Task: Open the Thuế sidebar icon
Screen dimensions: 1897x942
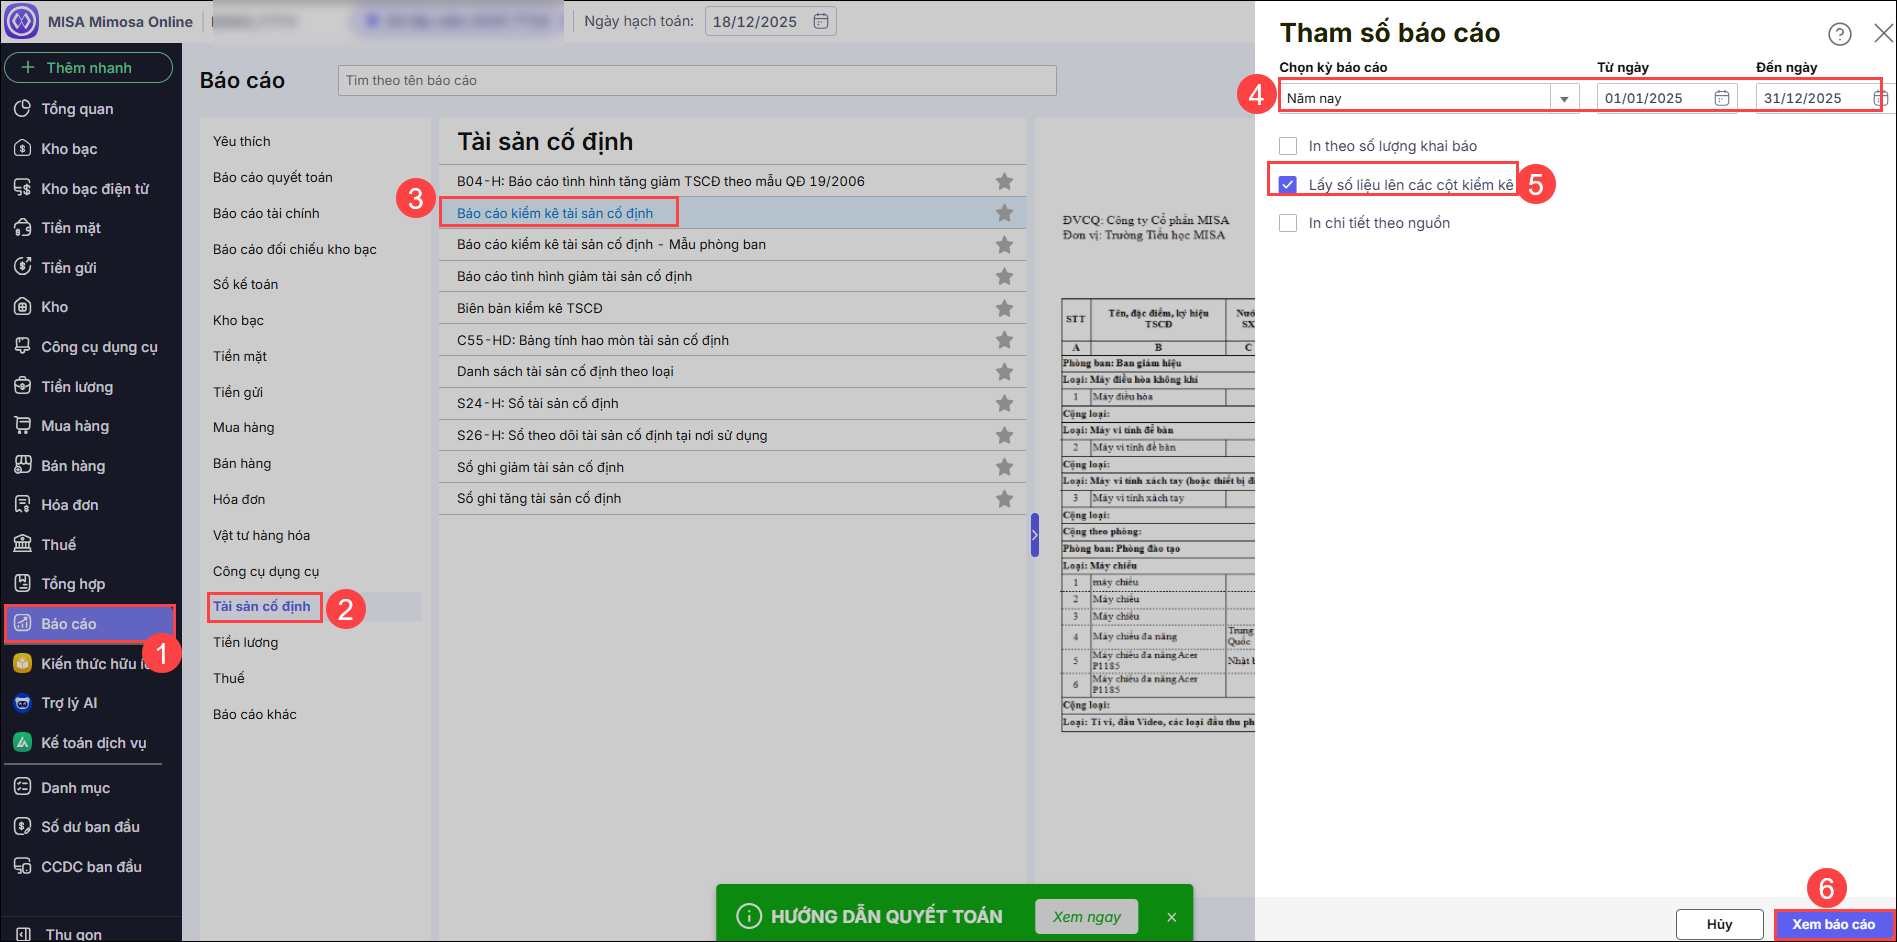Action: 22,544
